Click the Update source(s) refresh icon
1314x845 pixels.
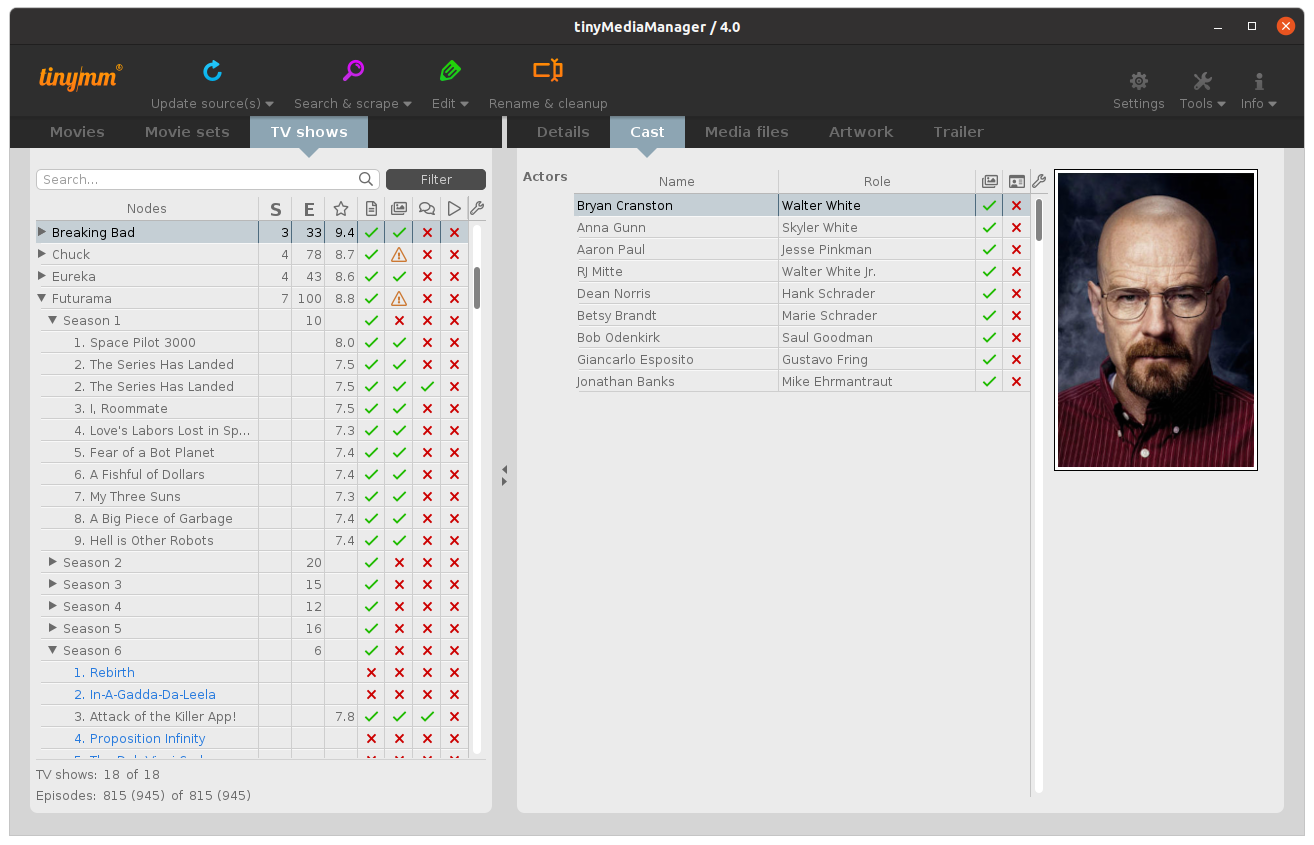212,71
